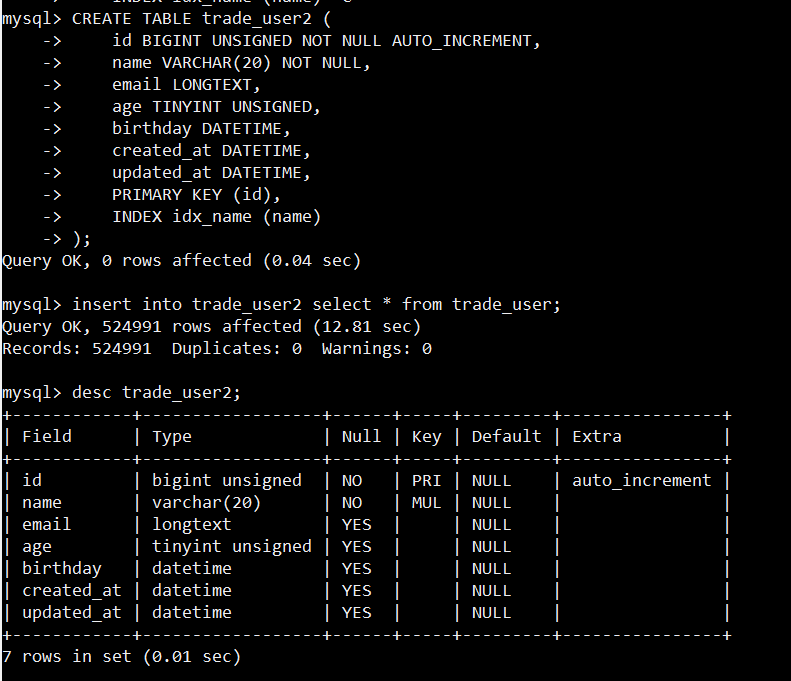Click the desc trade_user2 command
Screen dimensions: 791x681
click(x=156, y=392)
